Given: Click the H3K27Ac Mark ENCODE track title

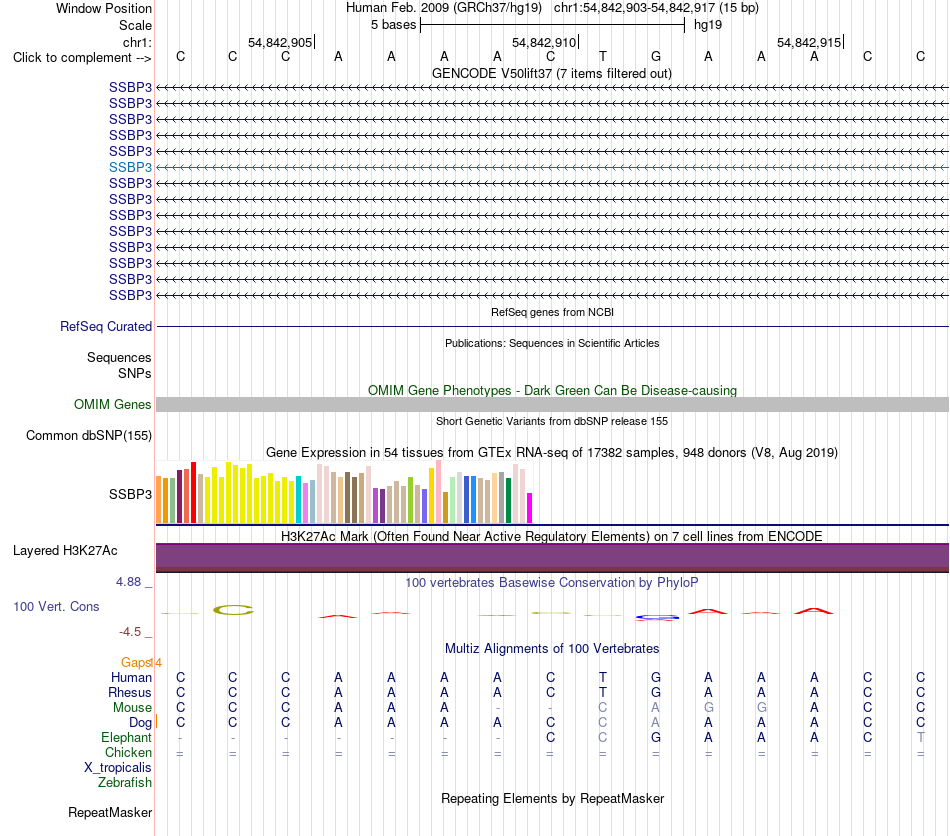Looking at the screenshot, I should [552, 536].
